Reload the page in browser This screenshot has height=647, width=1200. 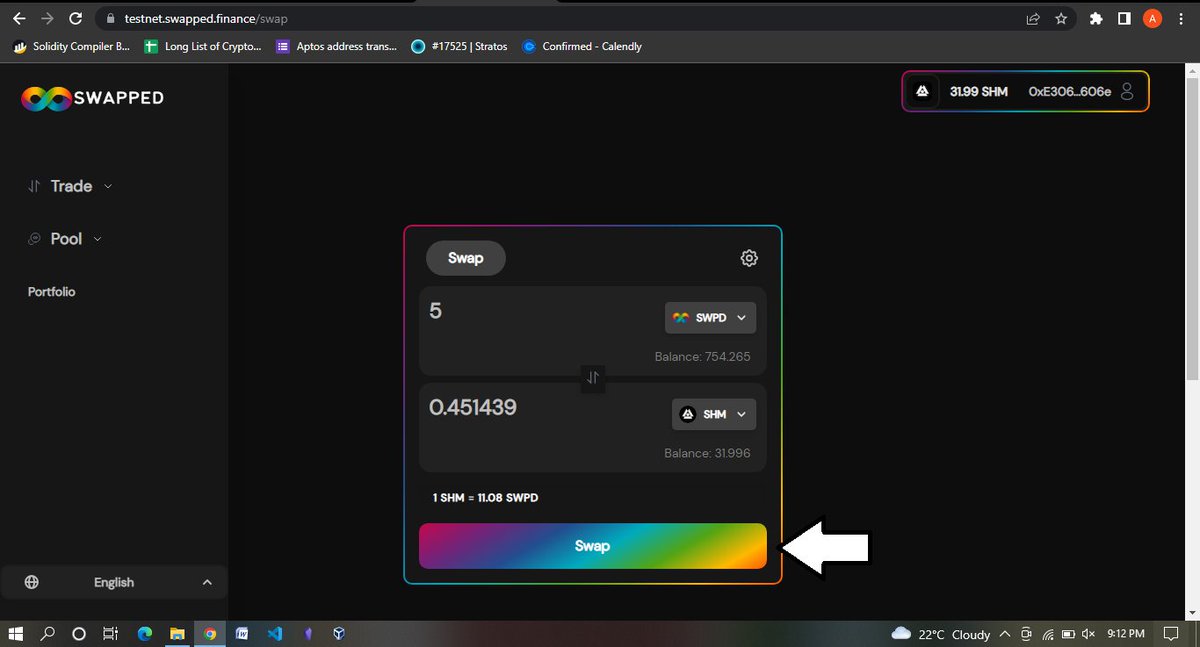(75, 18)
